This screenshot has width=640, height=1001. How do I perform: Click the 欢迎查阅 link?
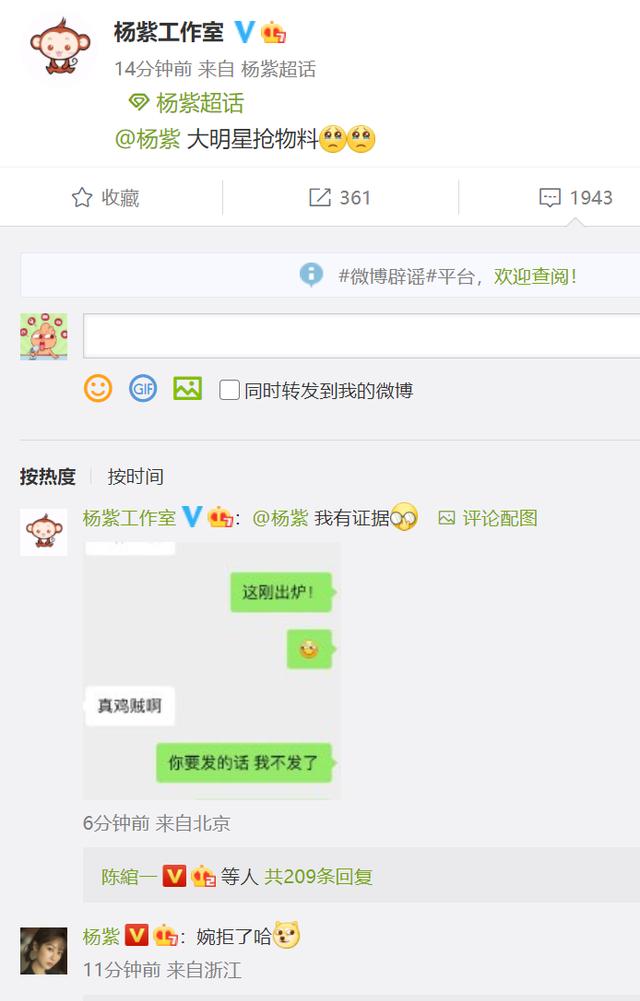535,276
